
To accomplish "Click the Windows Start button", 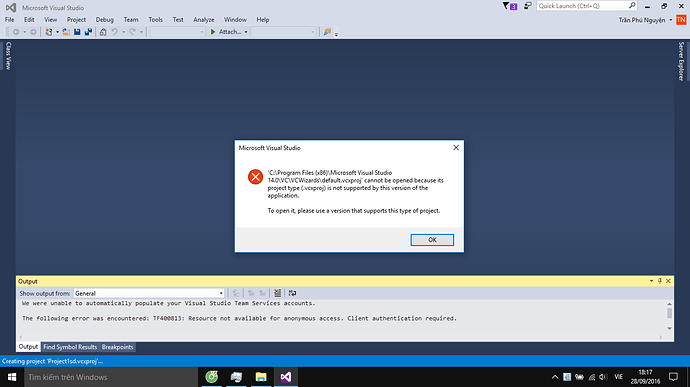I will click(x=12, y=377).
